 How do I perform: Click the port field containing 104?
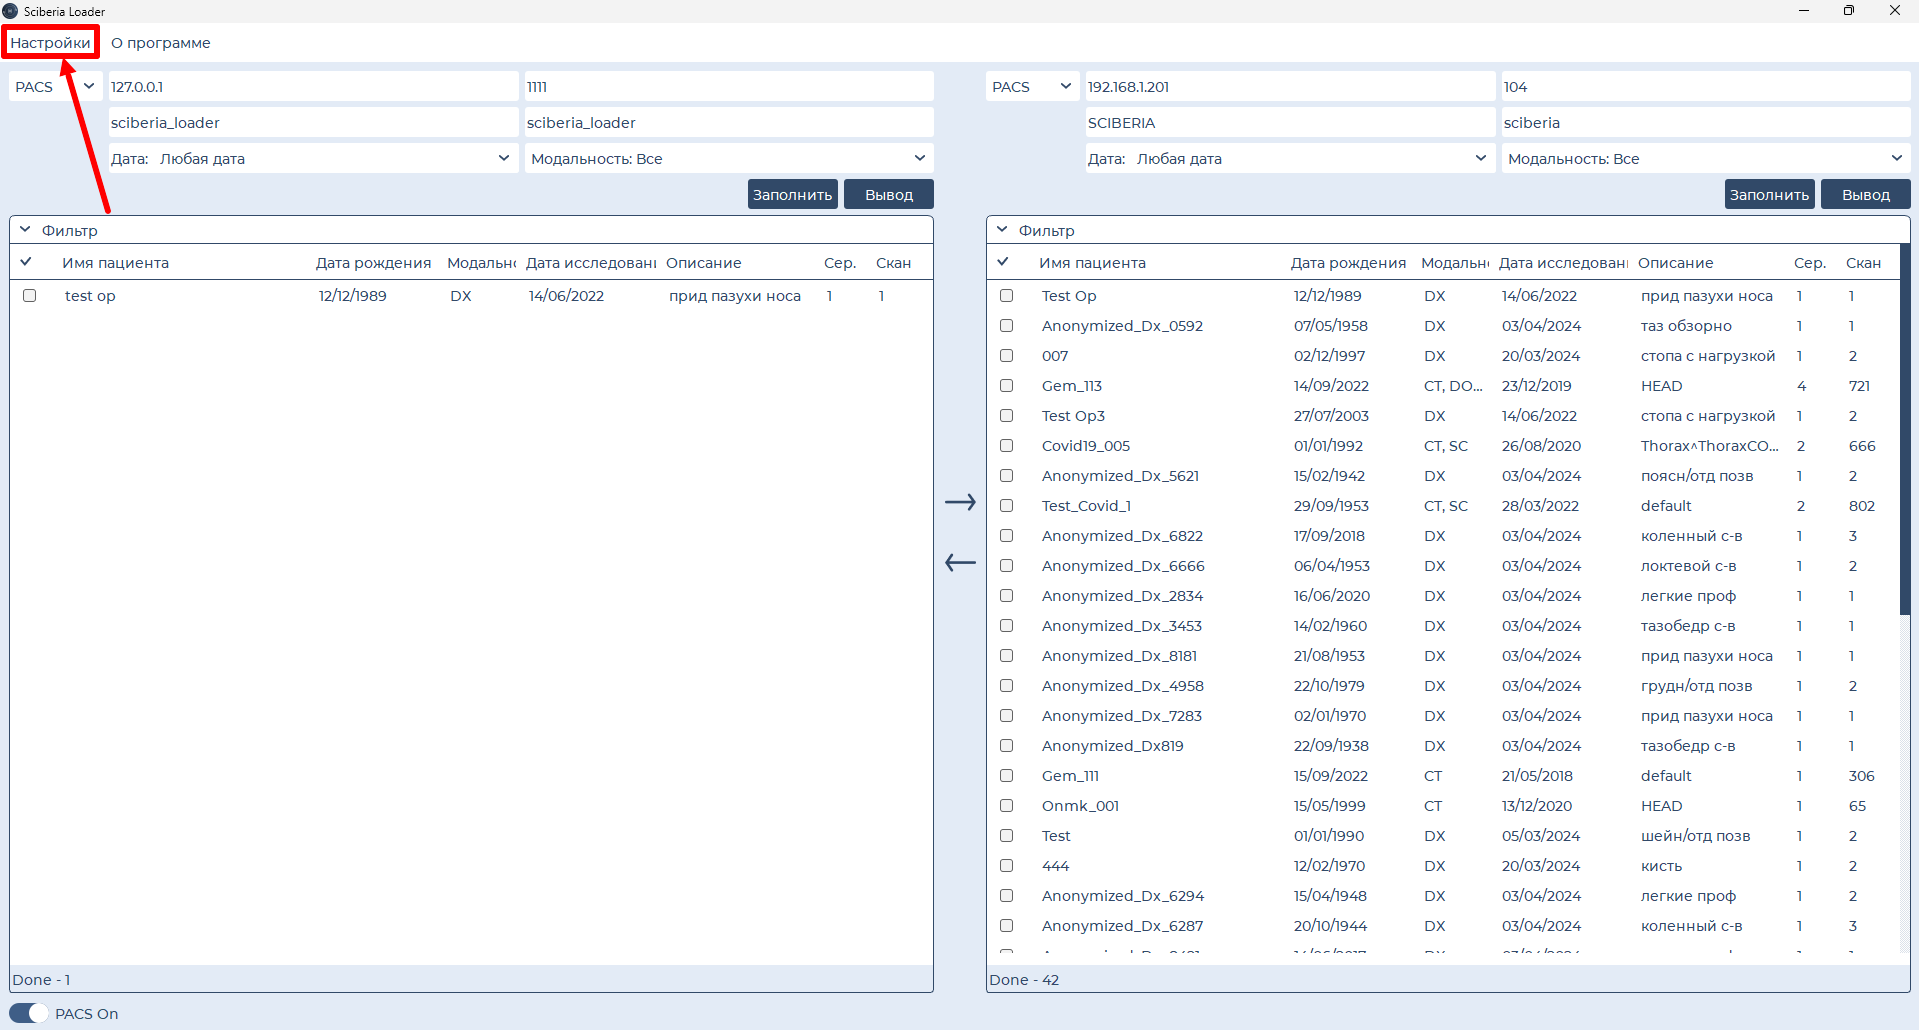pyautogui.click(x=1706, y=87)
